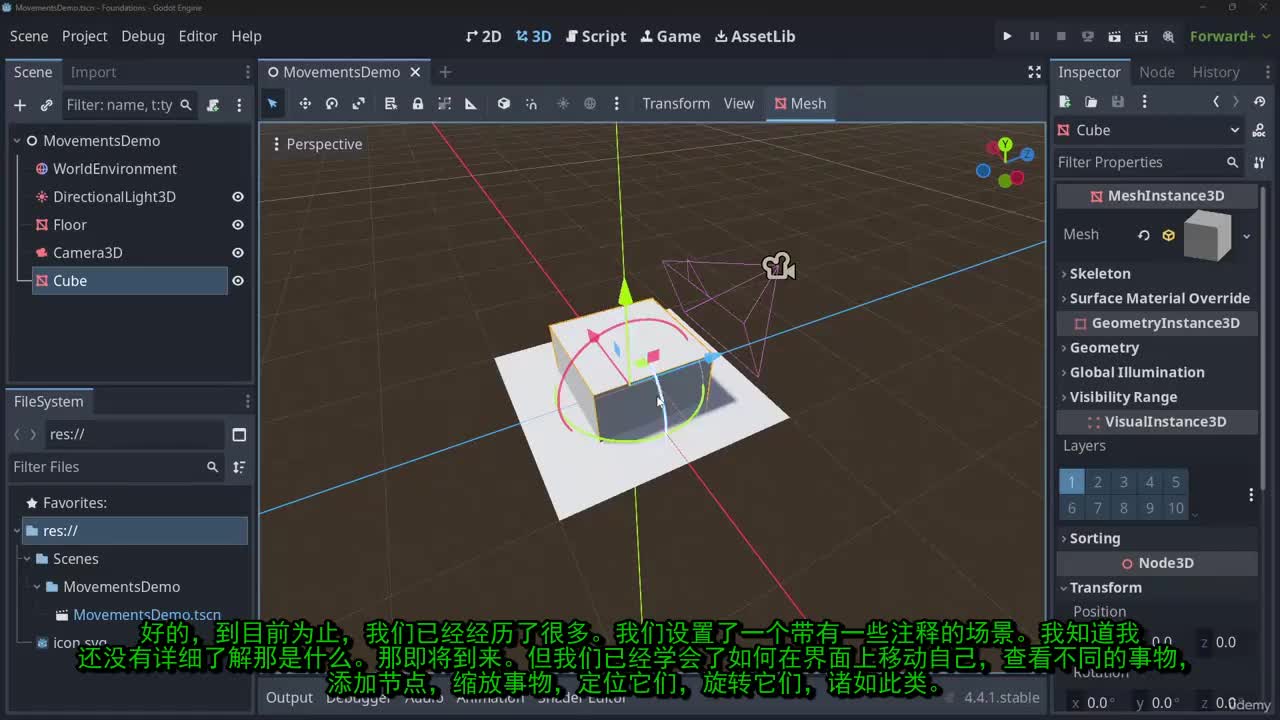Screen dimensions: 1280x720
Task: Hide the DirectionalLight3D node
Action: click(238, 197)
